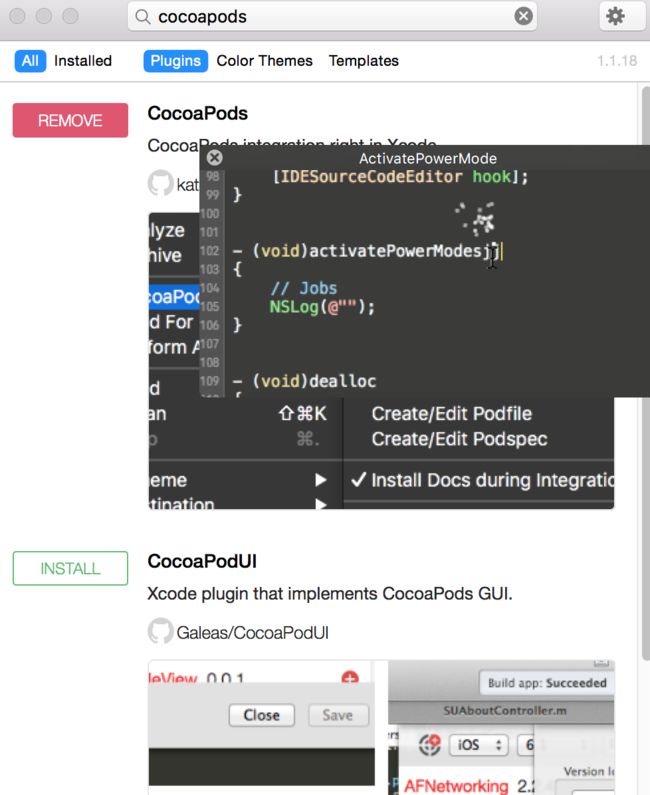Viewport: 650px width, 795px height.
Task: Click the activatePowerModes method line
Action: (366, 251)
